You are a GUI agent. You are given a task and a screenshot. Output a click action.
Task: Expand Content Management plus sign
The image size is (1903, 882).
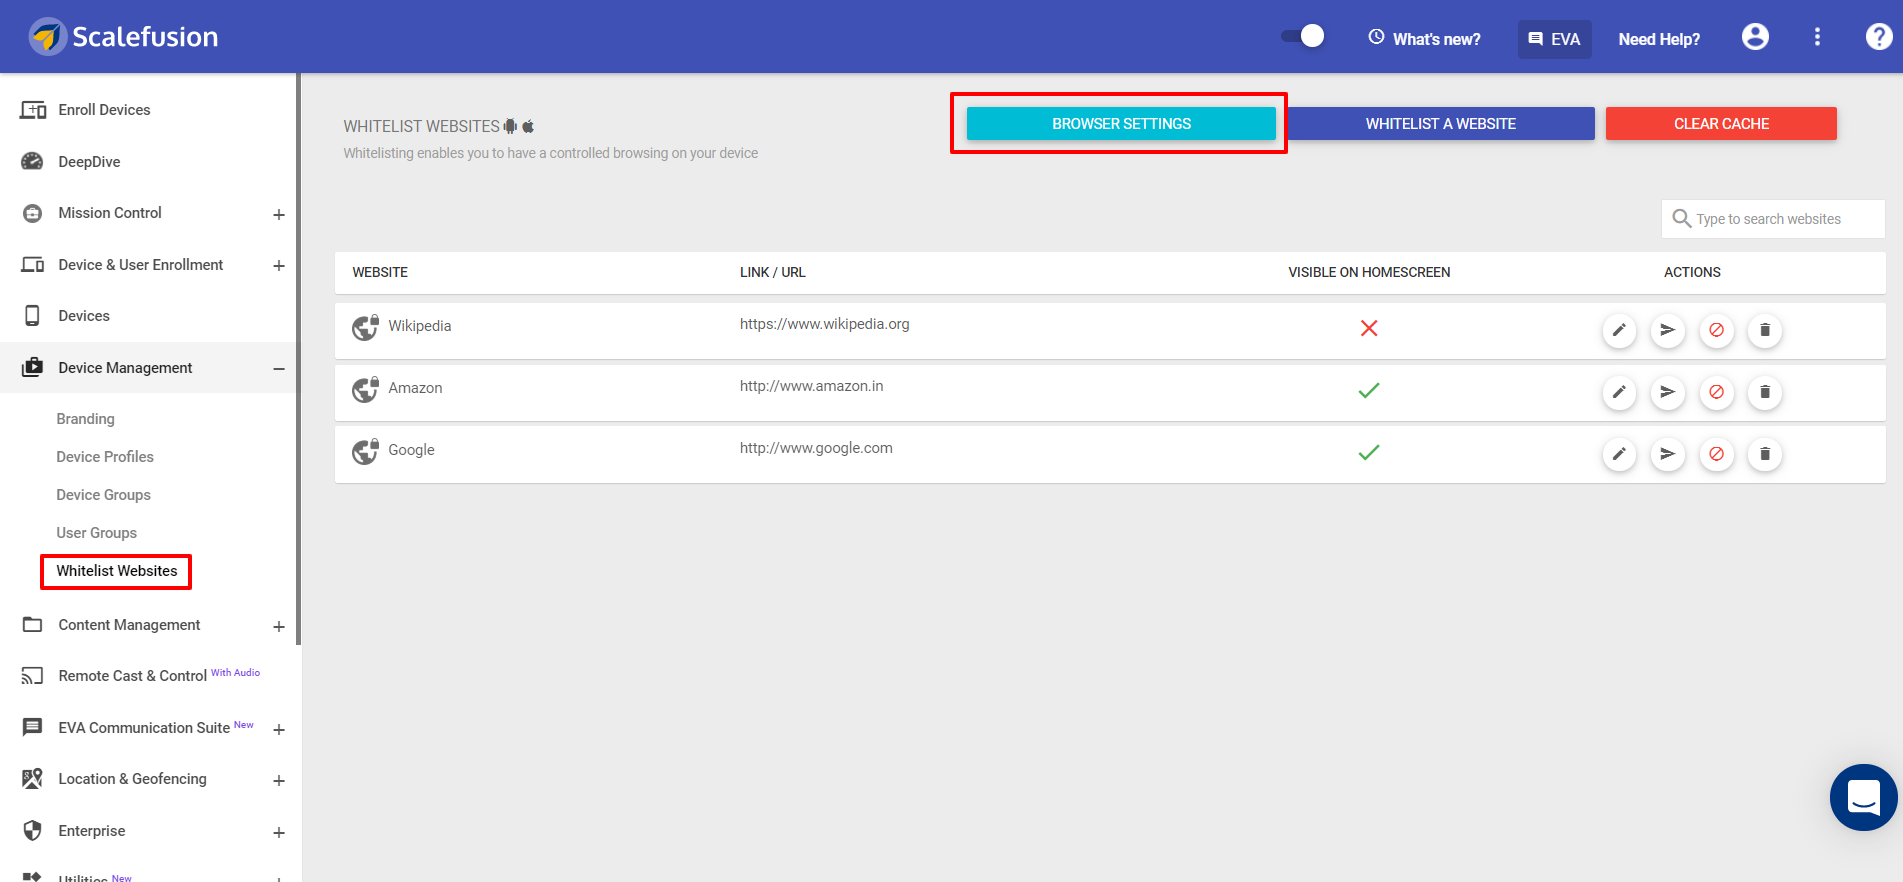pos(279,627)
